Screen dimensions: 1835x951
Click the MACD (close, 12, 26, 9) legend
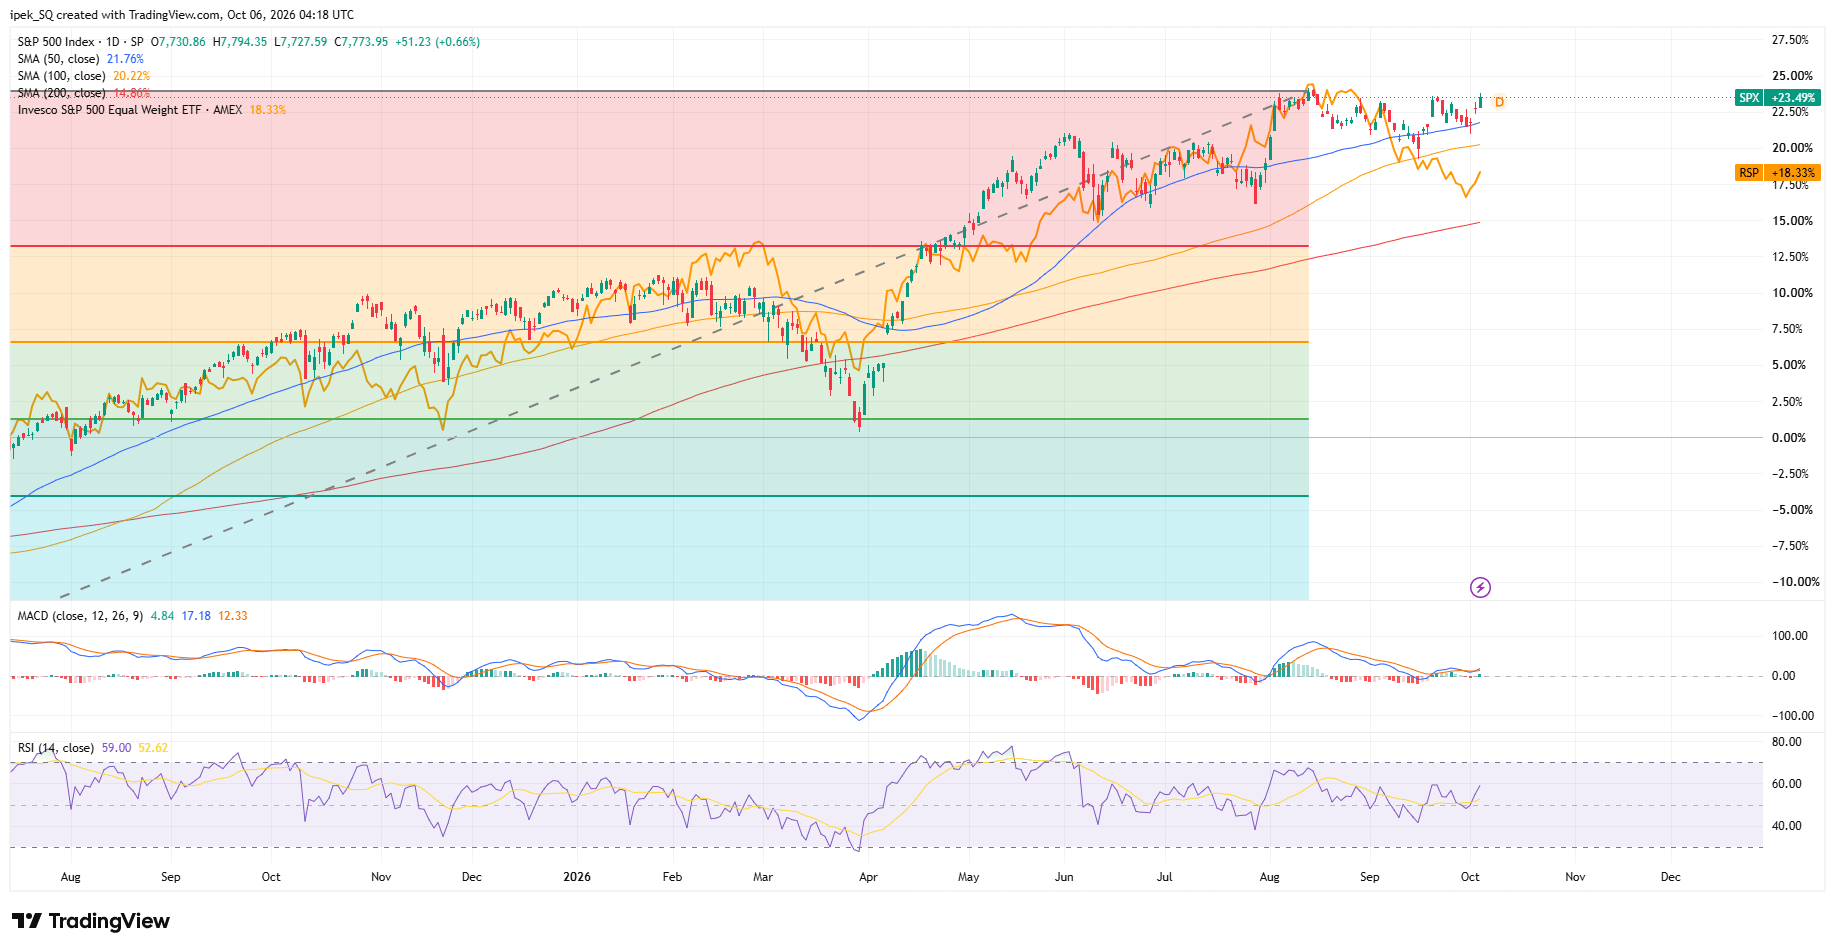click(80, 616)
